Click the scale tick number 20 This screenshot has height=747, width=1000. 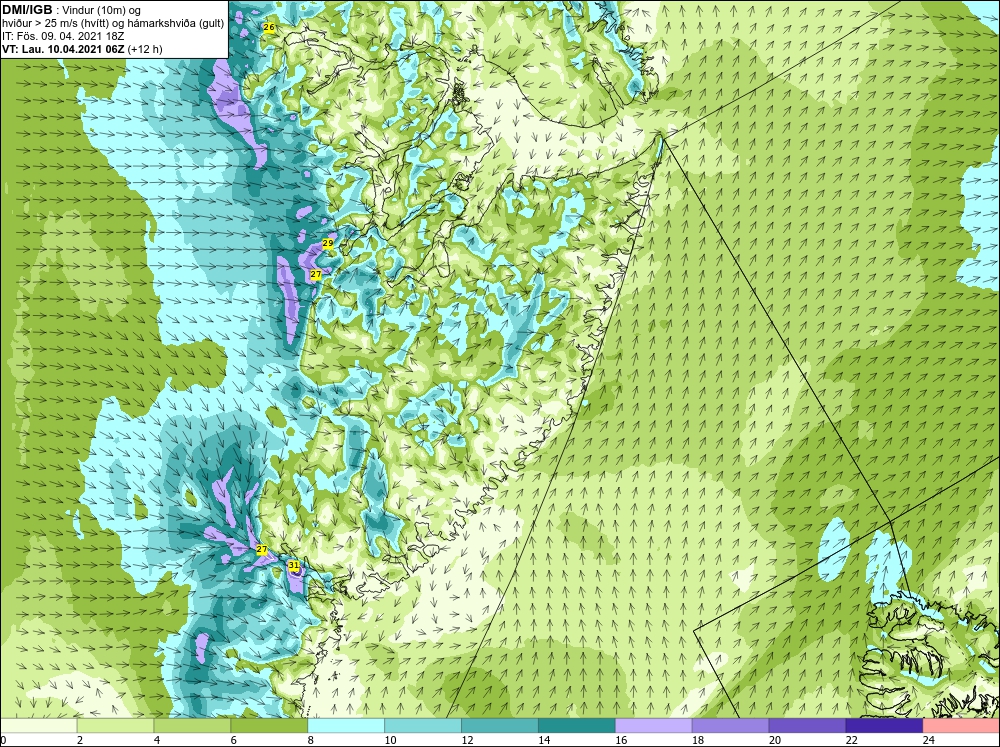point(775,740)
